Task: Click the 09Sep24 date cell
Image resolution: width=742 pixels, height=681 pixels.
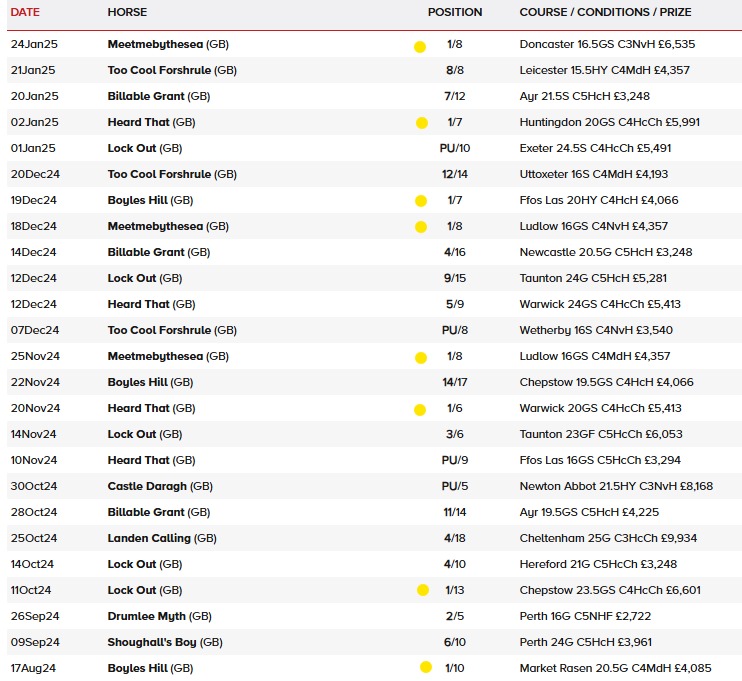Action: (x=35, y=643)
